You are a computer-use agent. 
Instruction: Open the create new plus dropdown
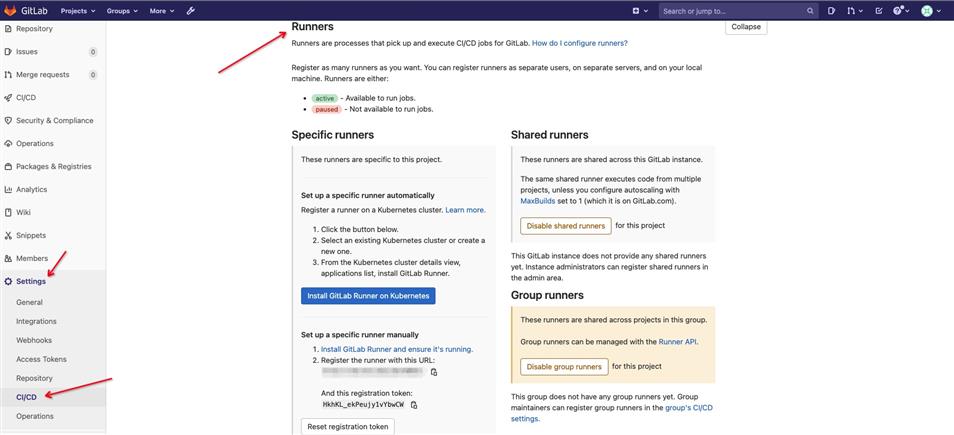(x=640, y=11)
